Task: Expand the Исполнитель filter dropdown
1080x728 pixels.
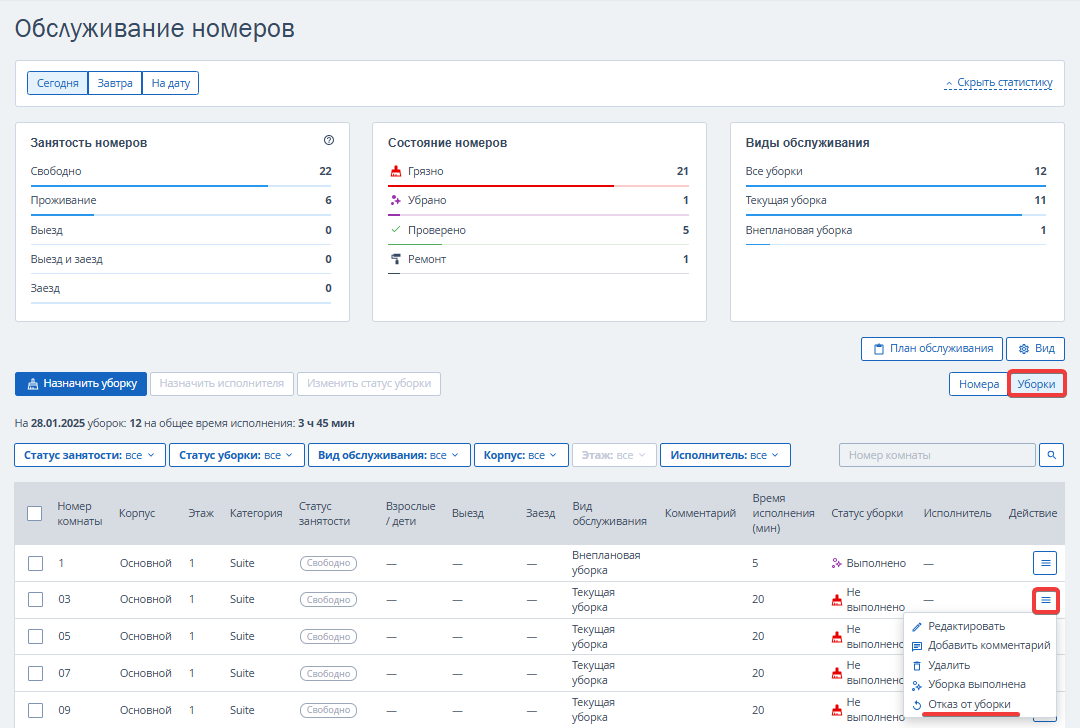Action: [725, 455]
